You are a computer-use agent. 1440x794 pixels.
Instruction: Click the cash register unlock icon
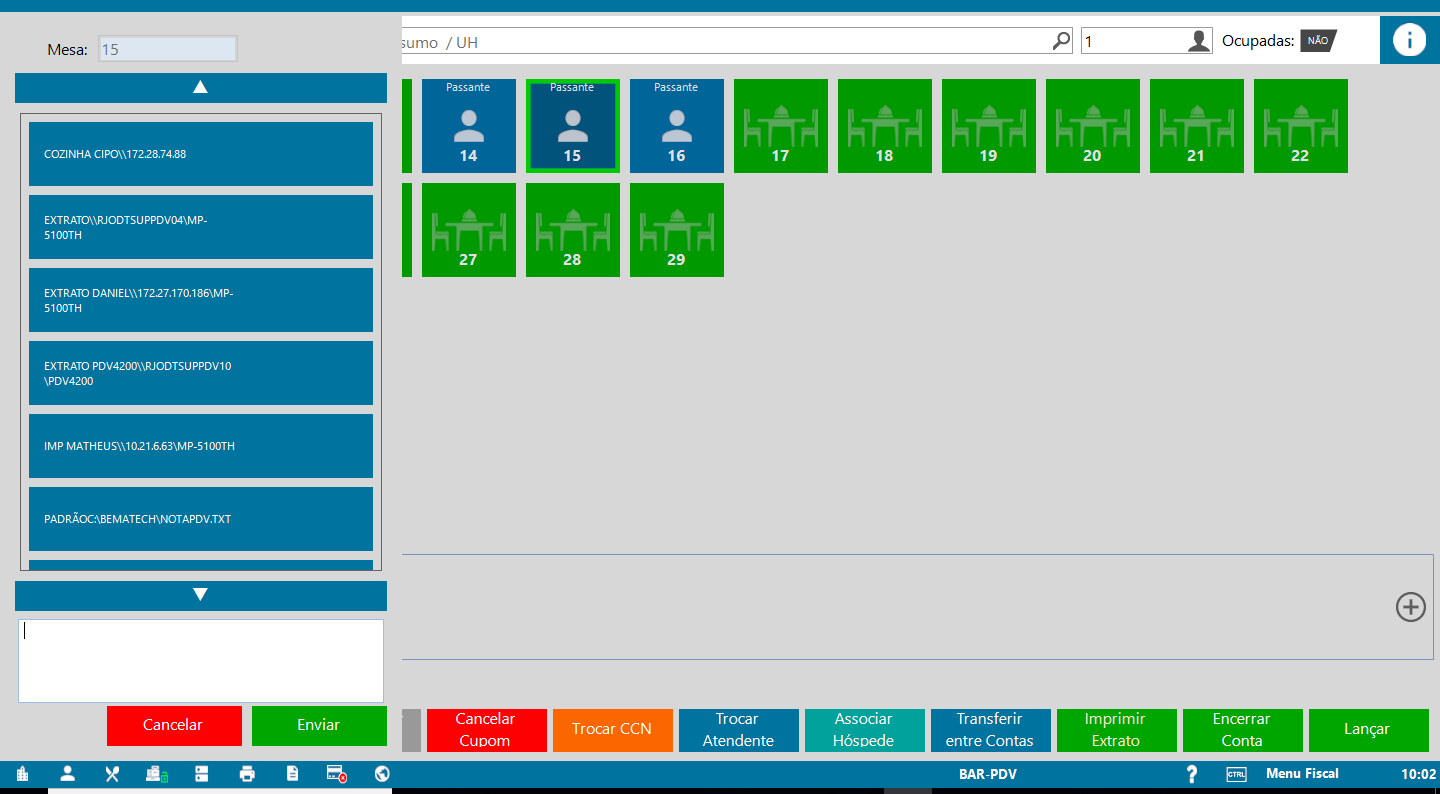click(x=157, y=774)
